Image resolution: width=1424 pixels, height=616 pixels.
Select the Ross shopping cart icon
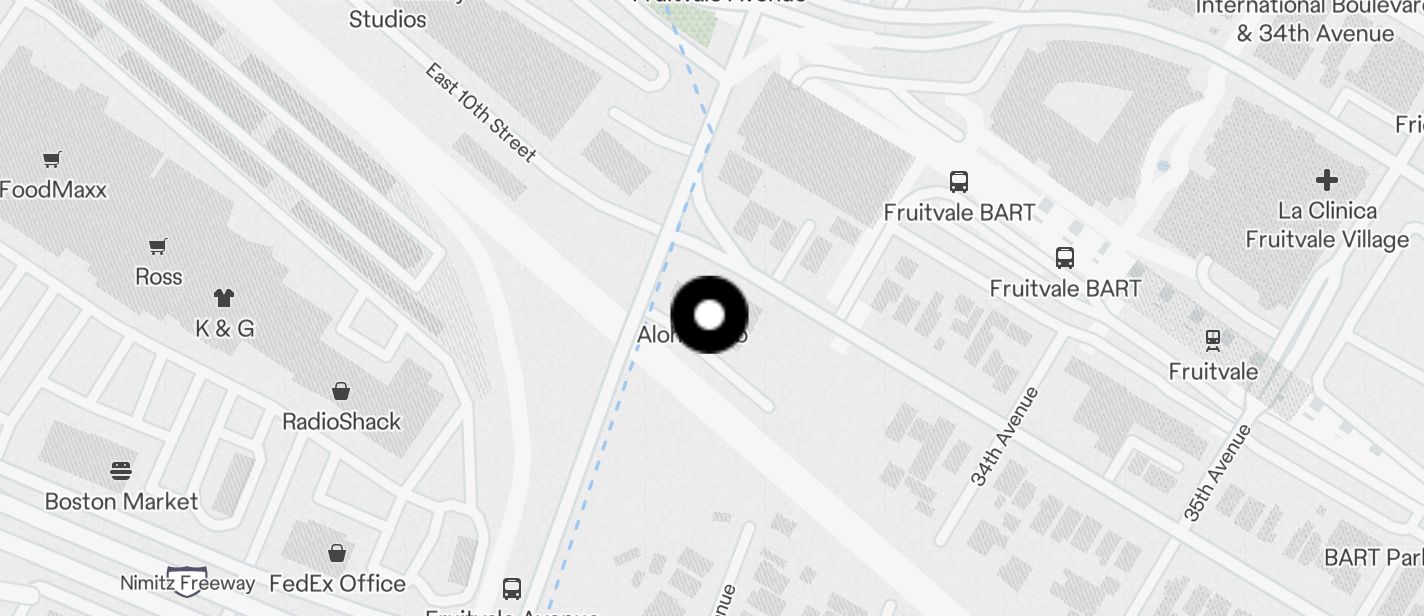[x=158, y=246]
